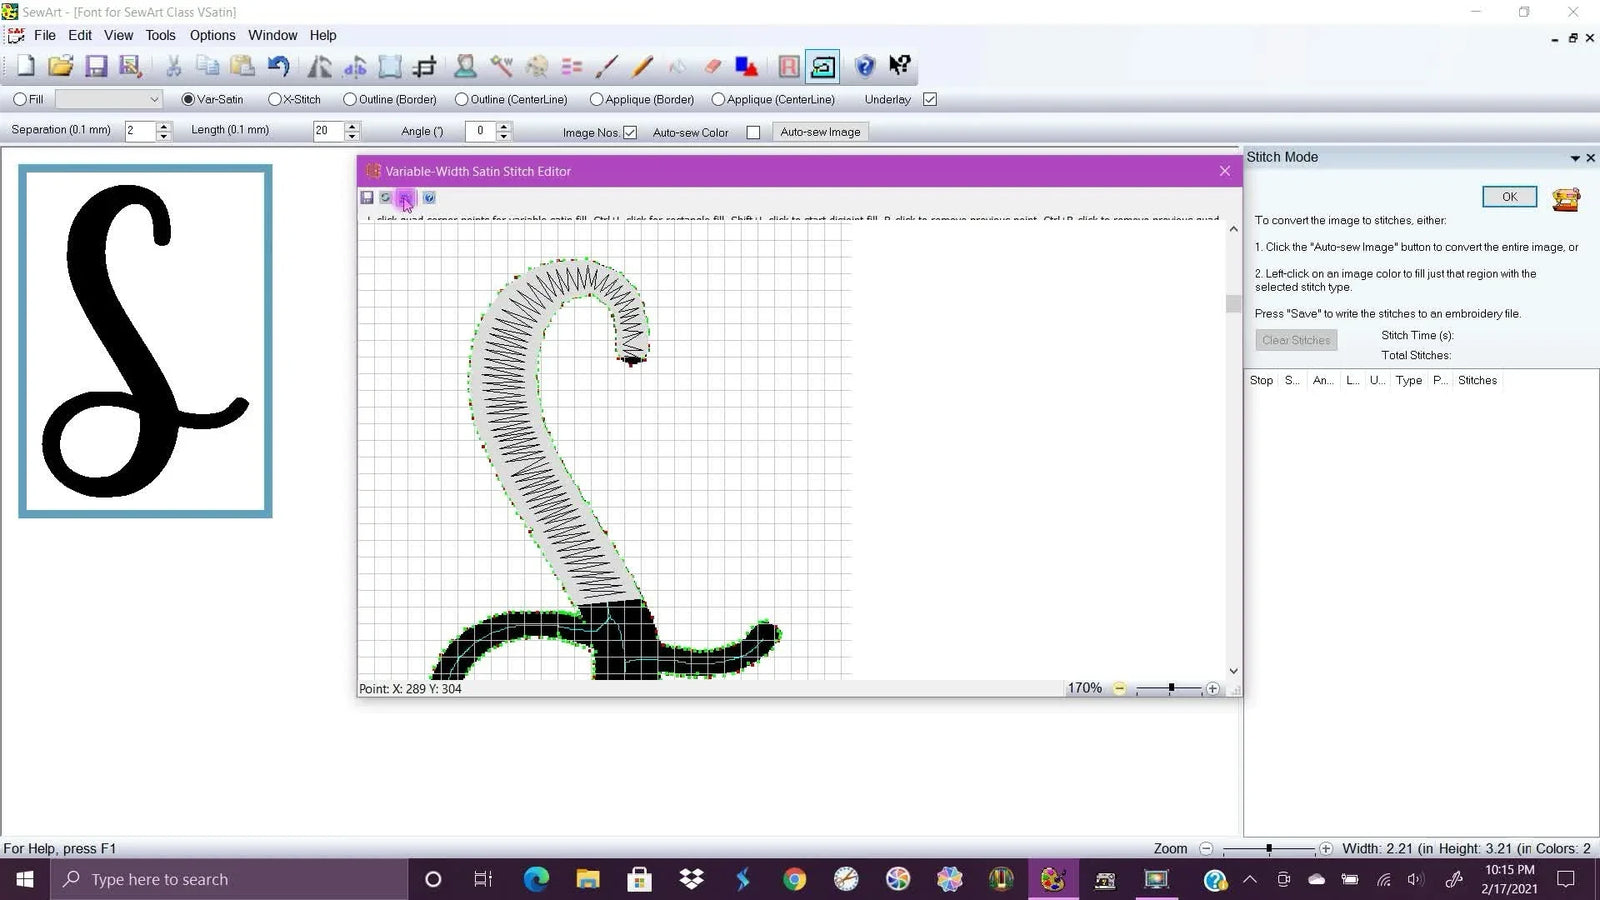
Task: Select the Crop tool icon
Action: pos(425,66)
